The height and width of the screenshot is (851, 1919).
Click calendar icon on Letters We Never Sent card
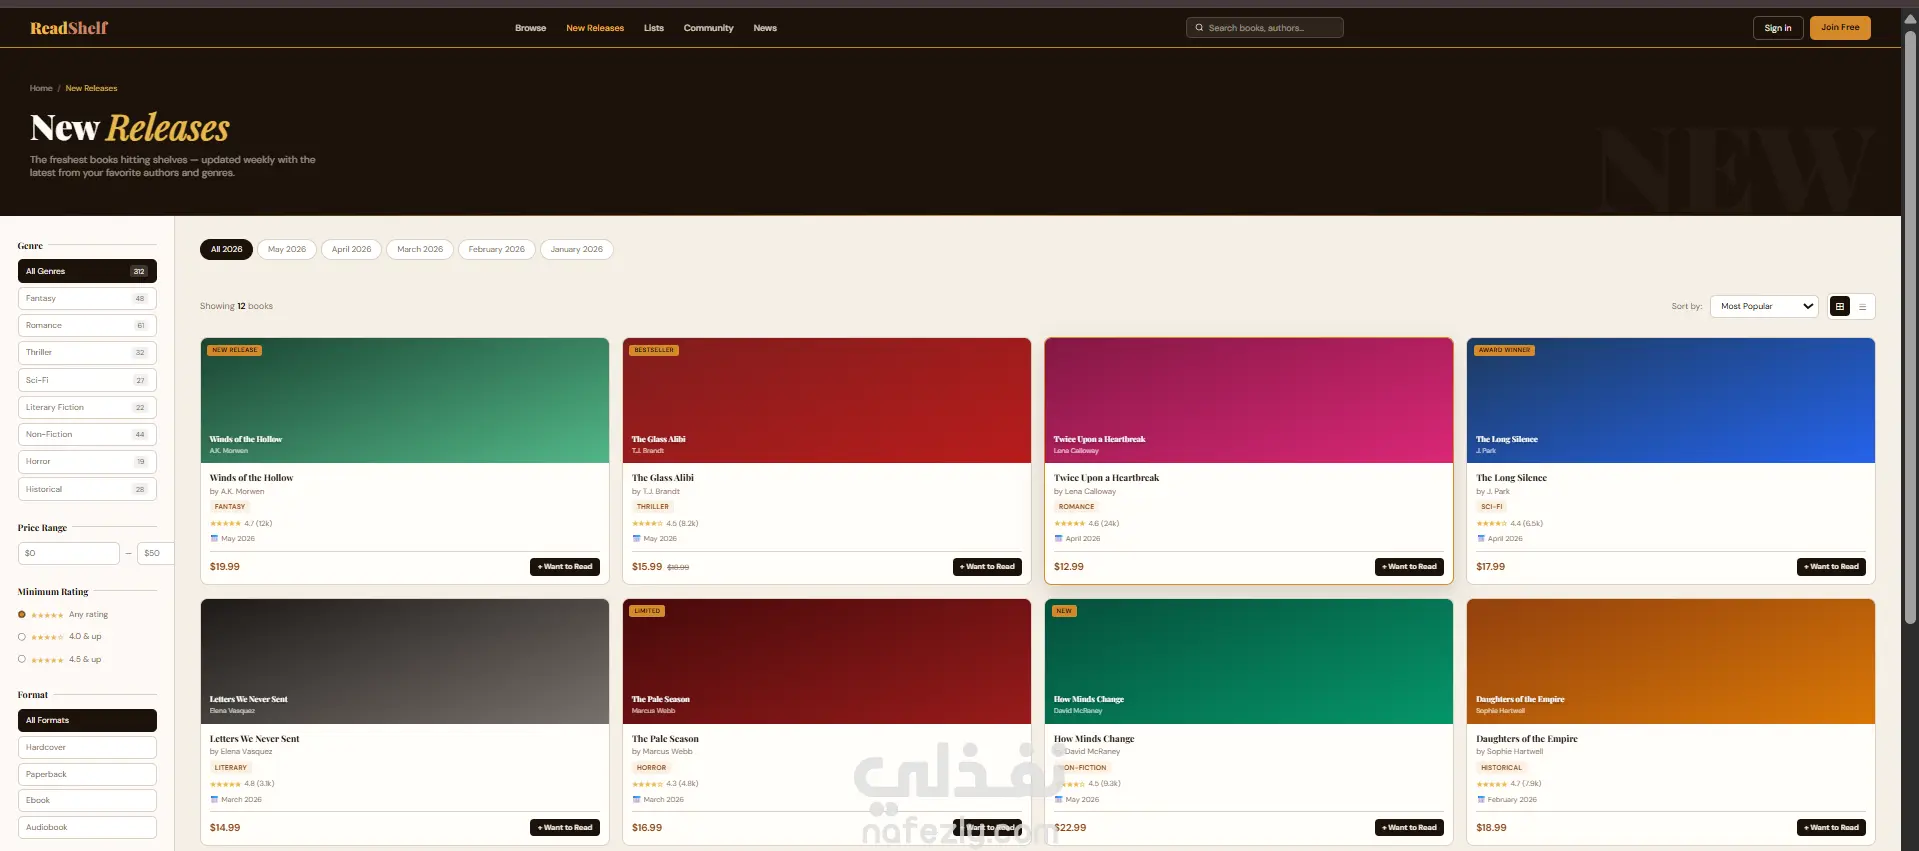point(214,800)
